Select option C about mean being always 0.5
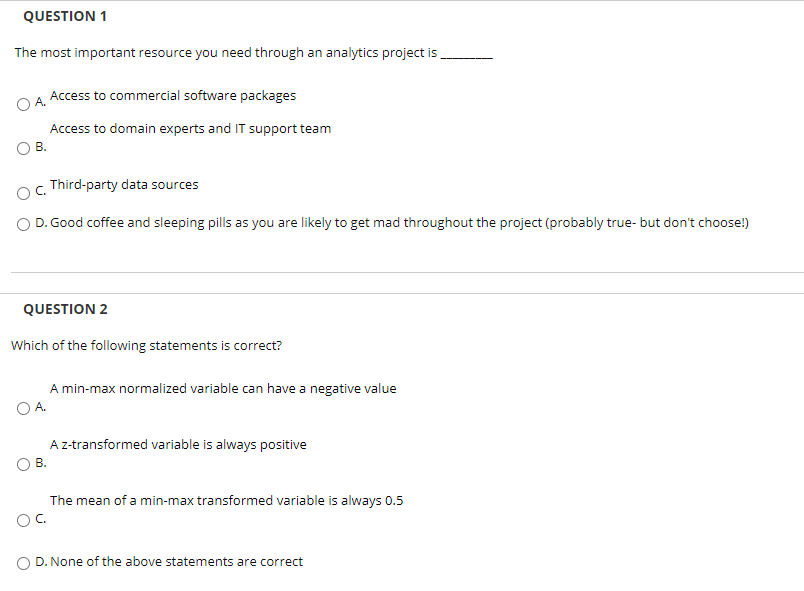The height and width of the screenshot is (591, 804). (22, 519)
